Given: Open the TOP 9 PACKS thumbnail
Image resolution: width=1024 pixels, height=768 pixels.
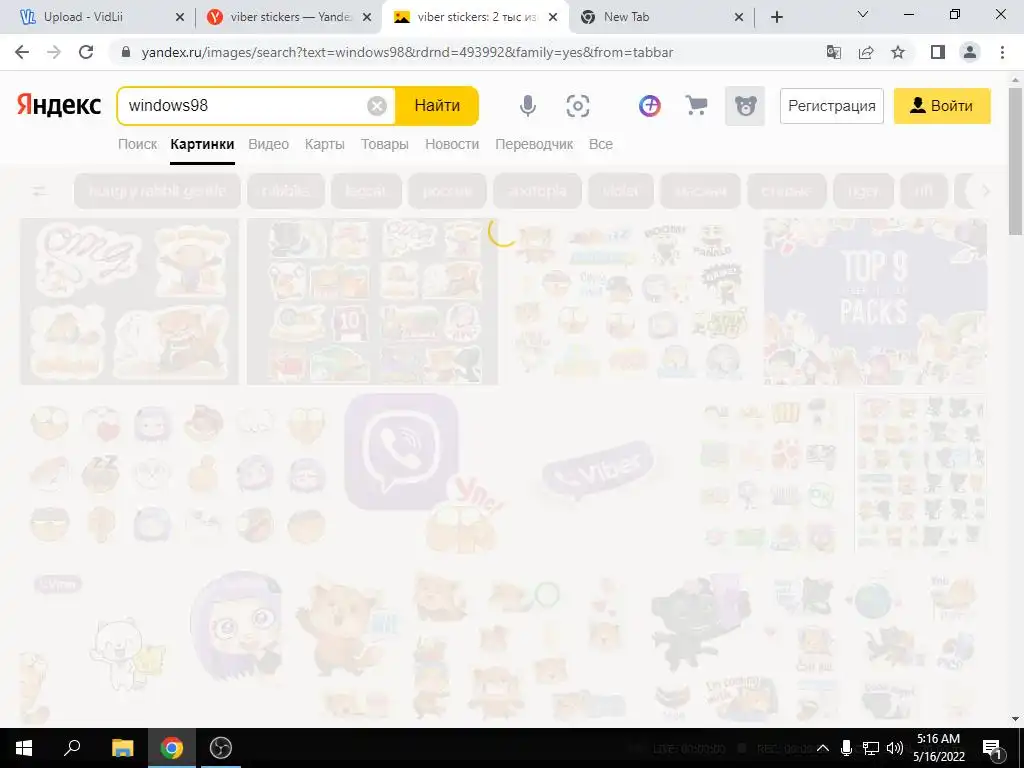Looking at the screenshot, I should 875,301.
